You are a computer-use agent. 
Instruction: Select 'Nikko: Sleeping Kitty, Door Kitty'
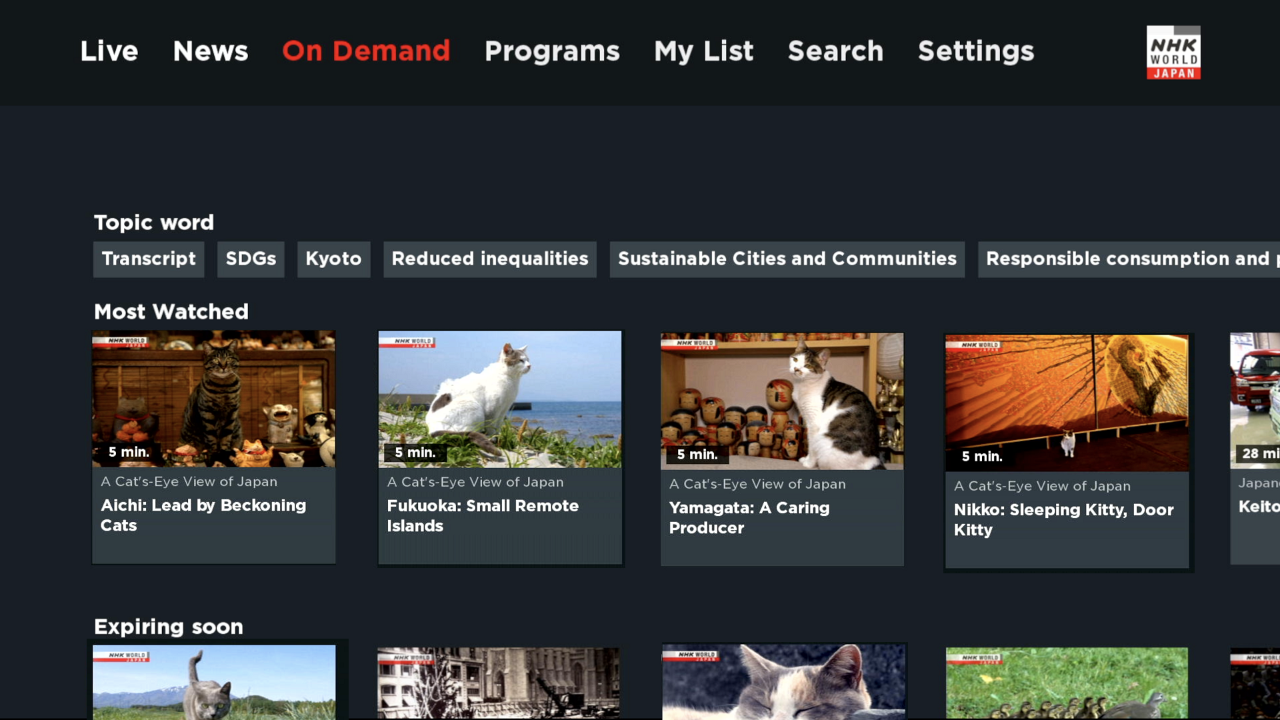click(x=1066, y=449)
